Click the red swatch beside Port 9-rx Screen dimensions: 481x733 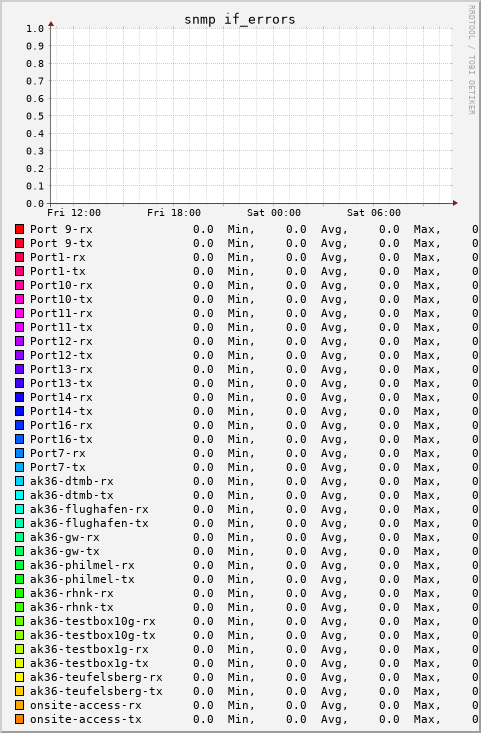coord(19,229)
